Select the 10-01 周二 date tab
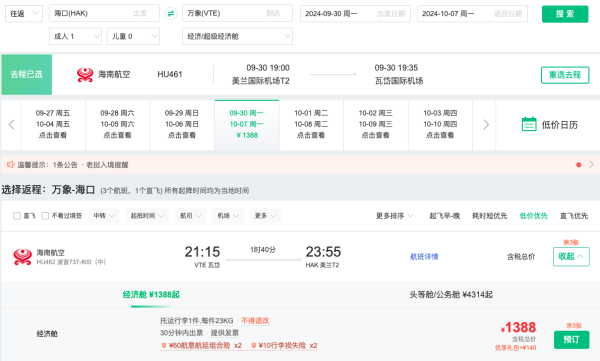The image size is (600, 361). (x=311, y=125)
